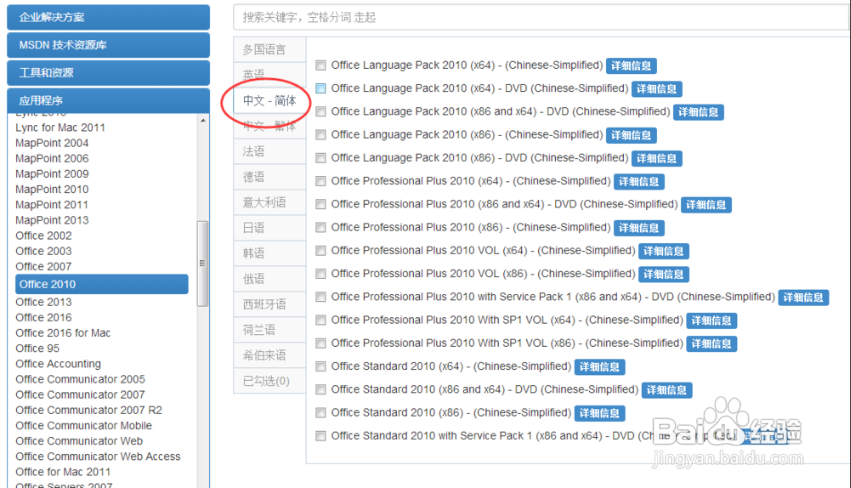Open the 西班牙语 language tab

(270, 305)
